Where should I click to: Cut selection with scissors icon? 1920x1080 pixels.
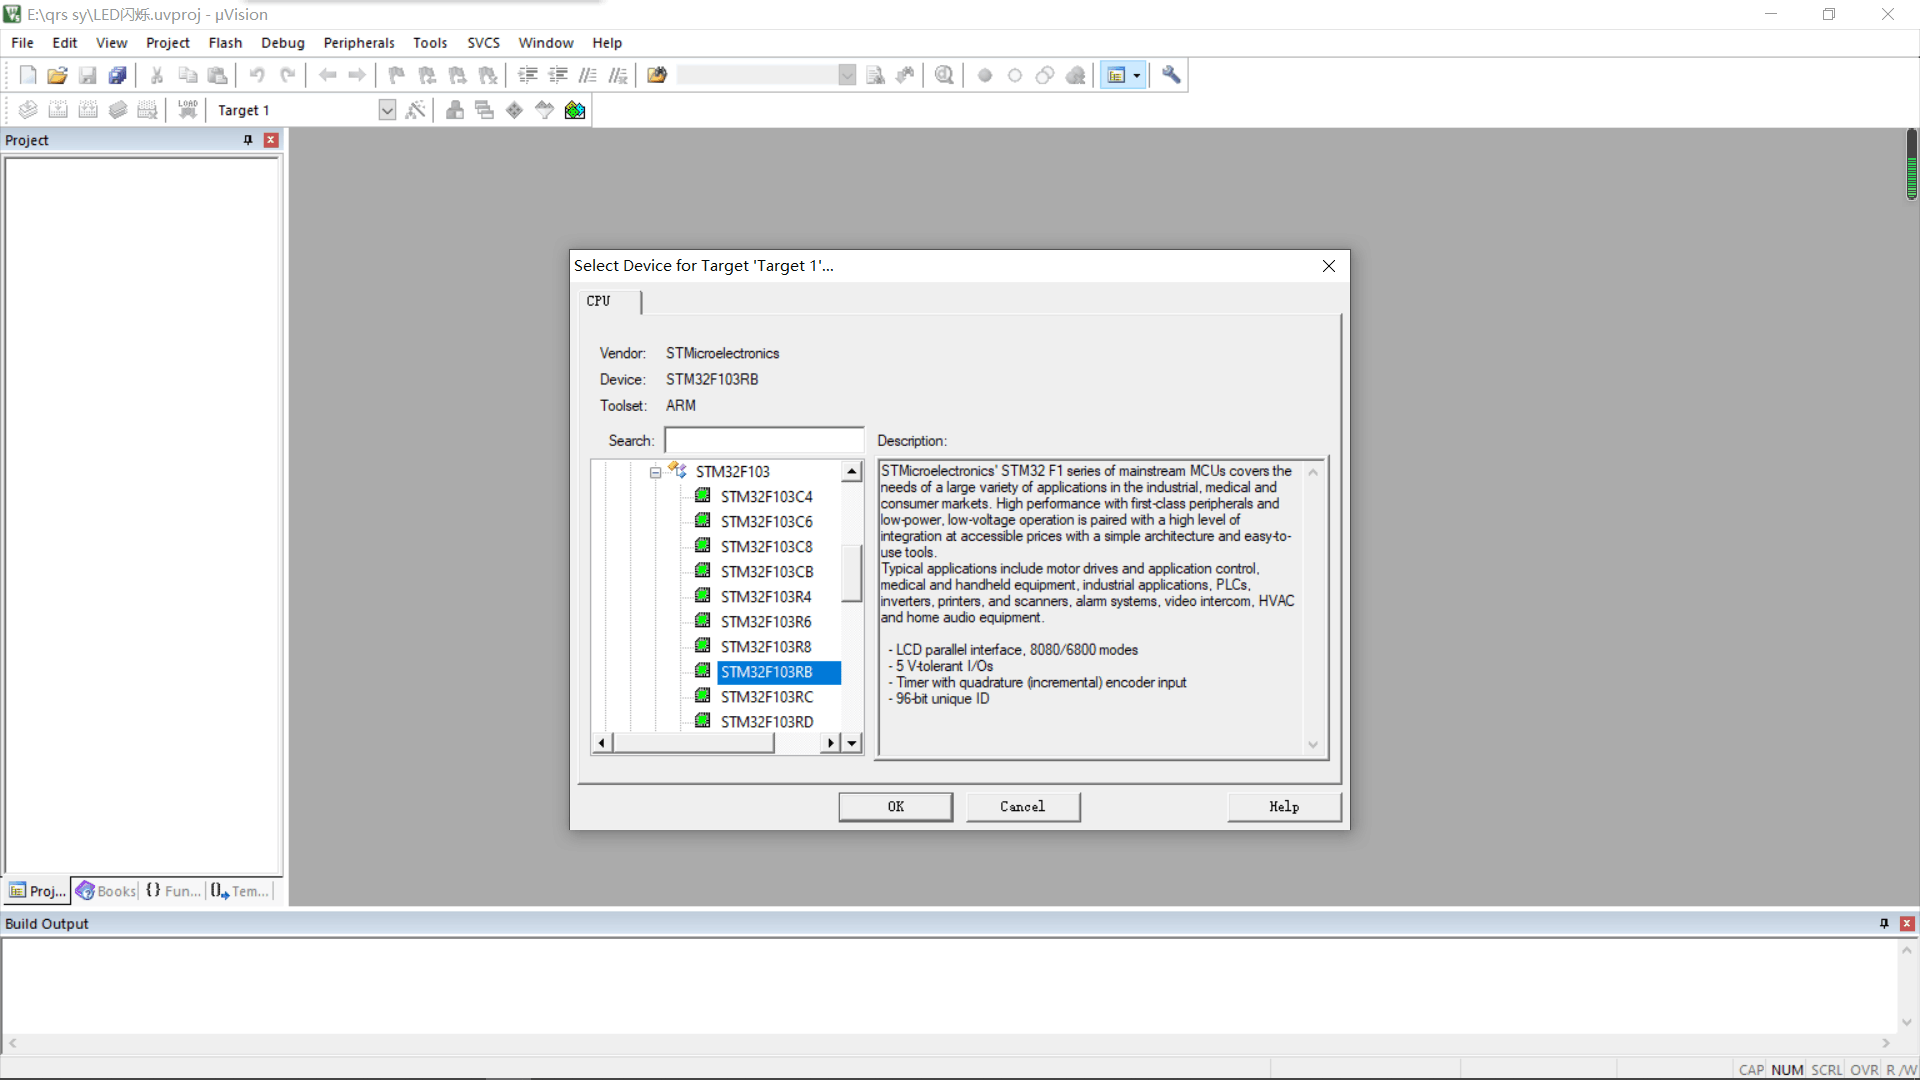point(157,75)
